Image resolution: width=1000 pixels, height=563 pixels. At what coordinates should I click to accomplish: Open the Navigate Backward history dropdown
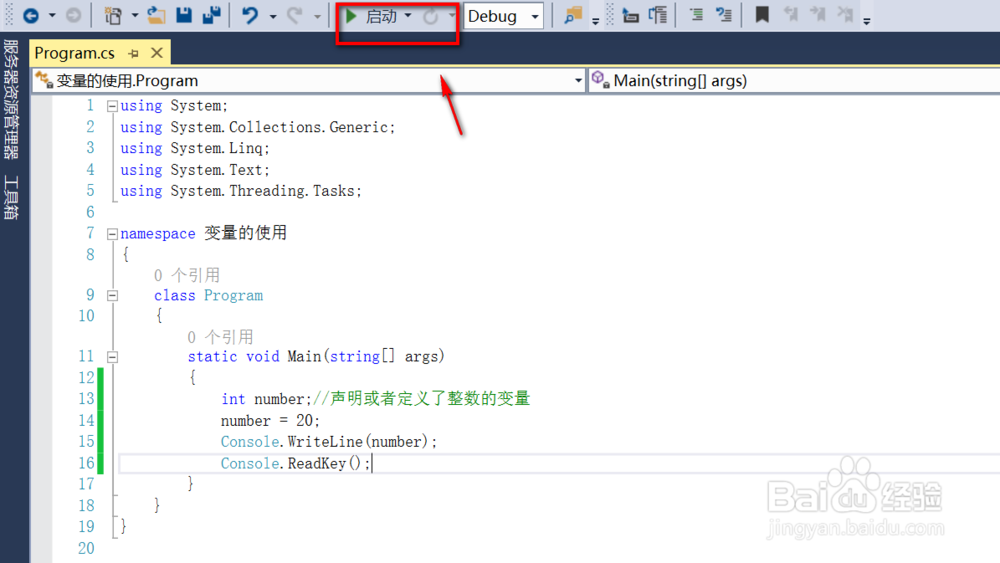click(52, 15)
